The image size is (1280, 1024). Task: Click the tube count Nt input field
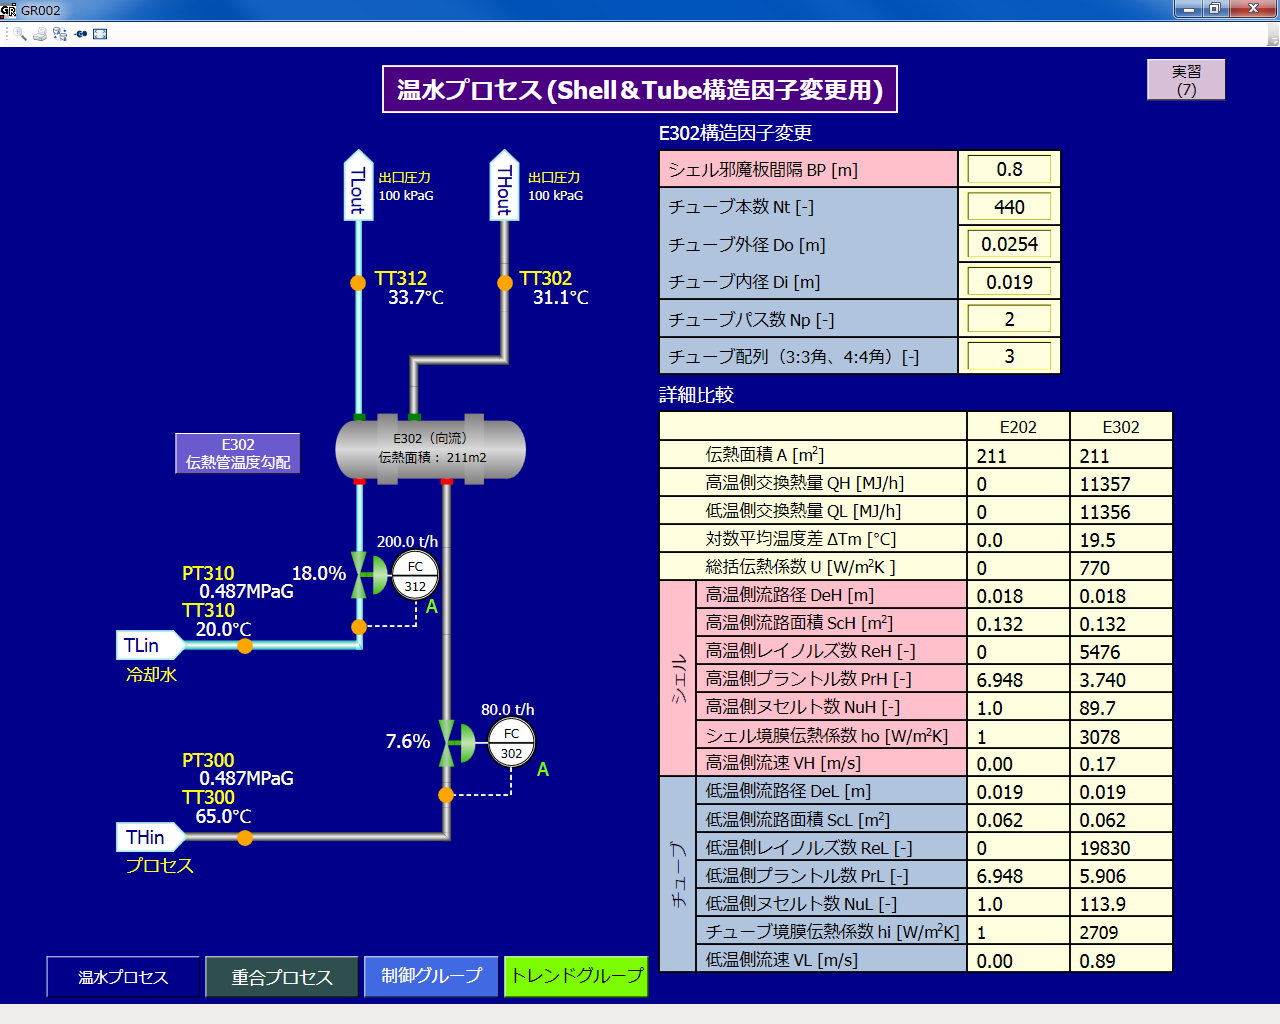click(1009, 206)
